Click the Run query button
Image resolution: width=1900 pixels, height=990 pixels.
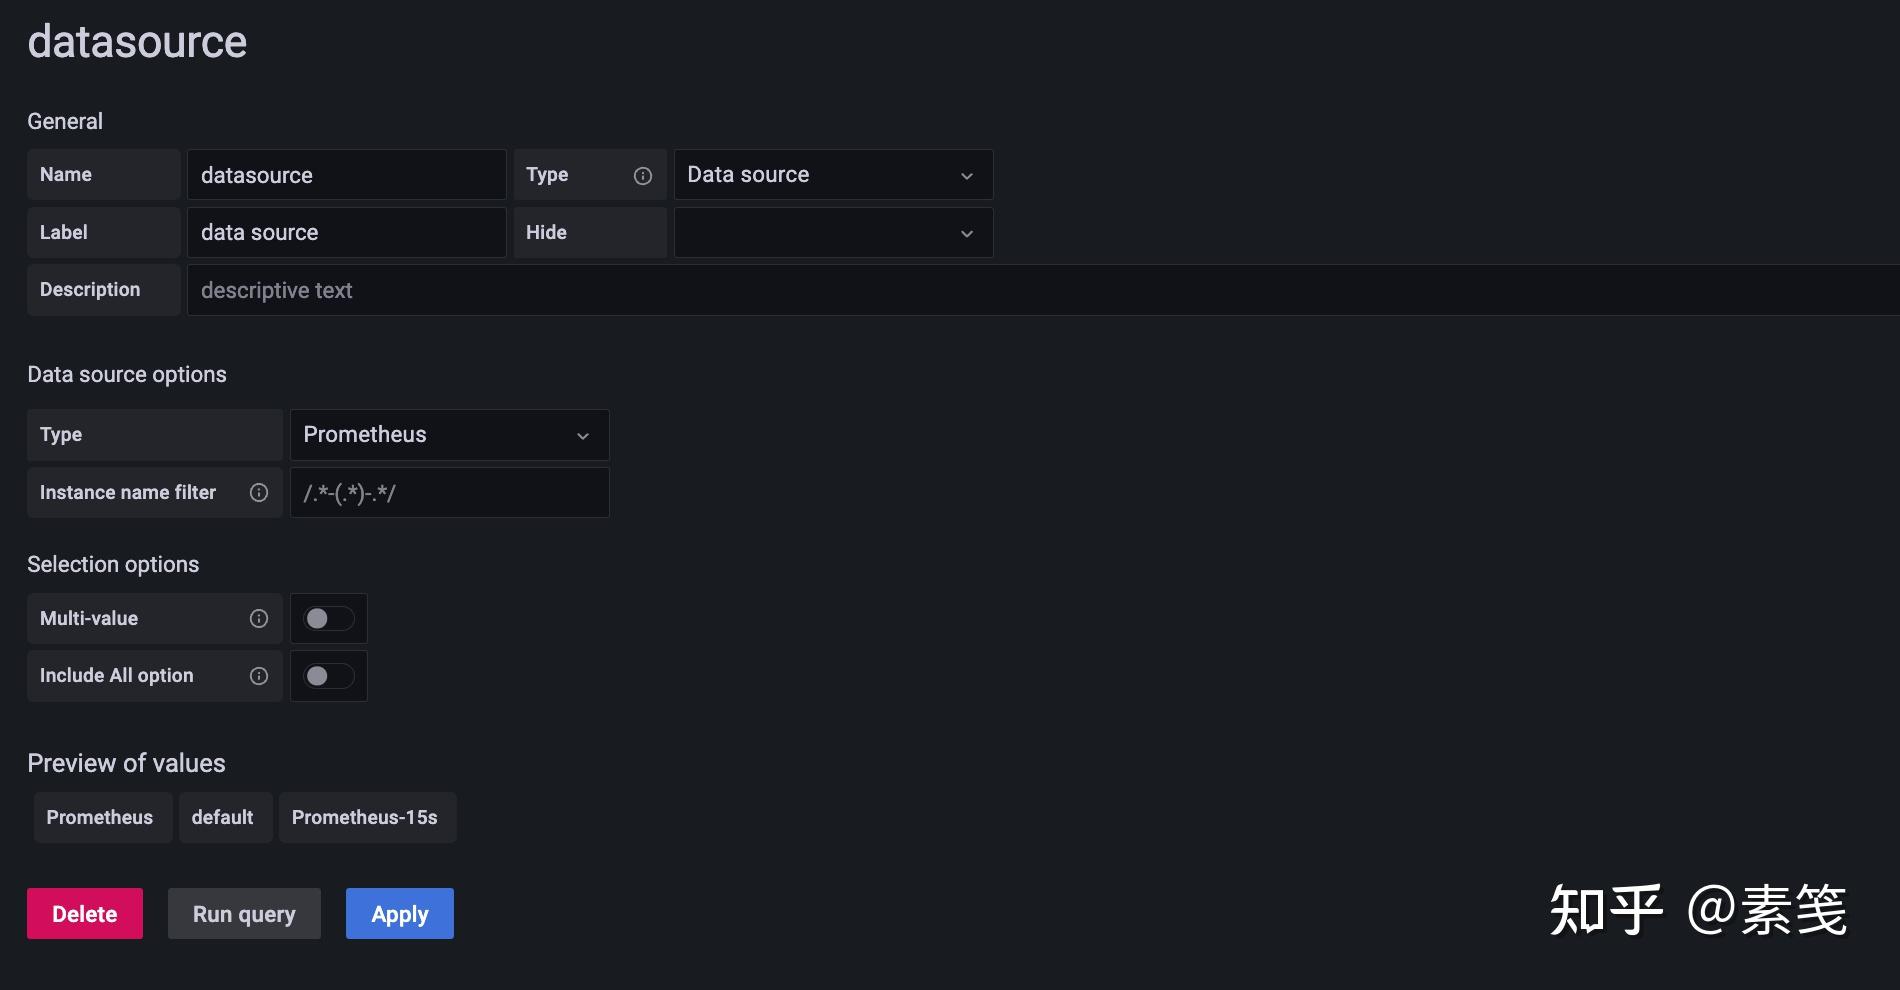click(x=244, y=914)
